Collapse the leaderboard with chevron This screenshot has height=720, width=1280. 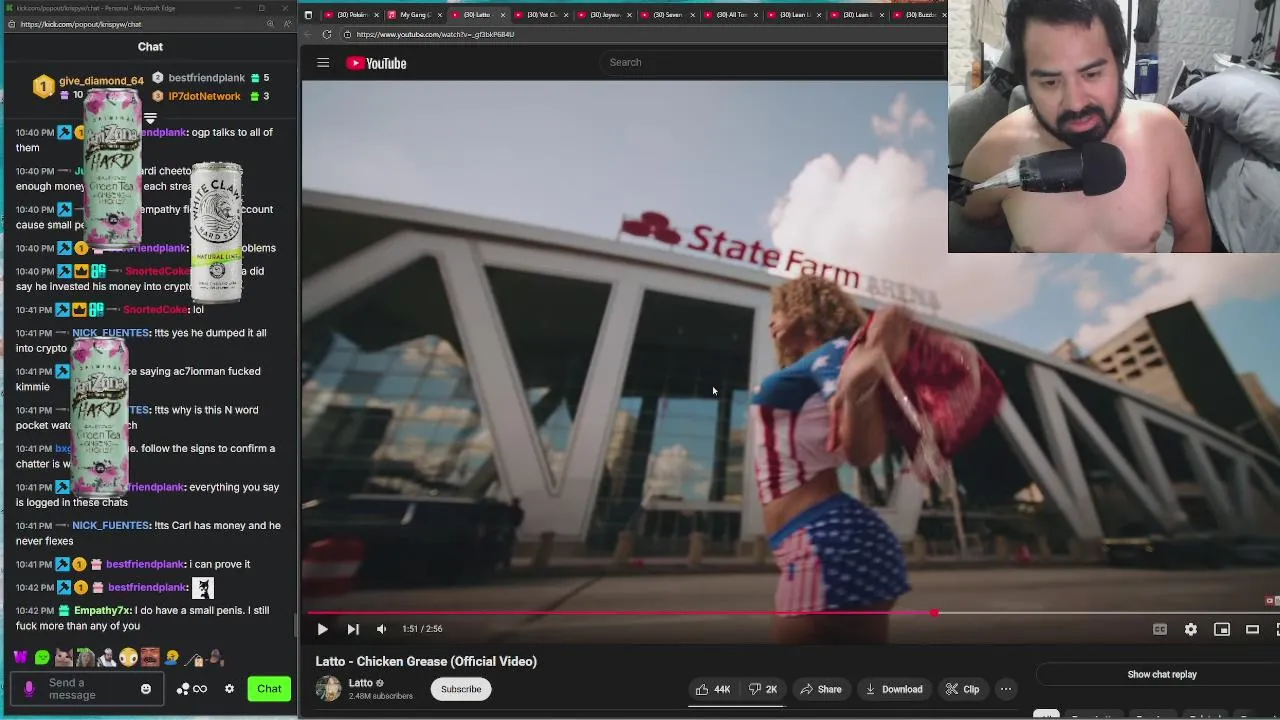pos(150,119)
